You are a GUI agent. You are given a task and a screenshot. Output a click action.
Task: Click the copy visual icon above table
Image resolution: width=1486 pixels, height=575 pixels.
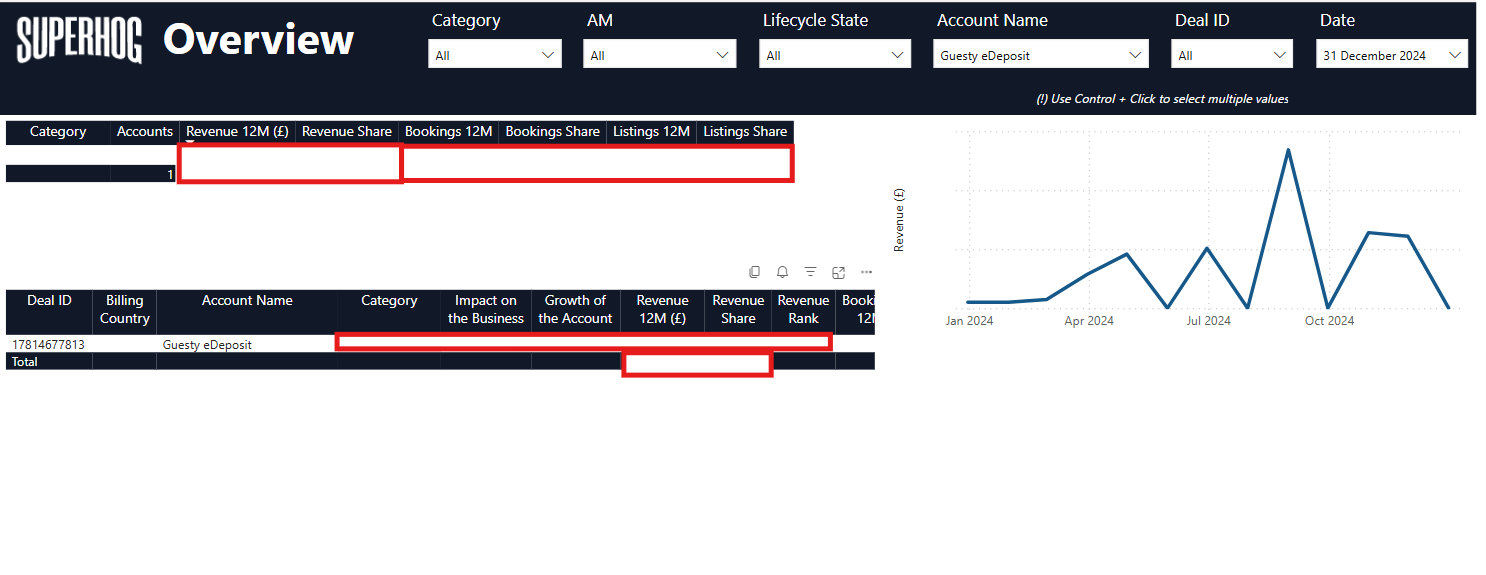pos(755,272)
